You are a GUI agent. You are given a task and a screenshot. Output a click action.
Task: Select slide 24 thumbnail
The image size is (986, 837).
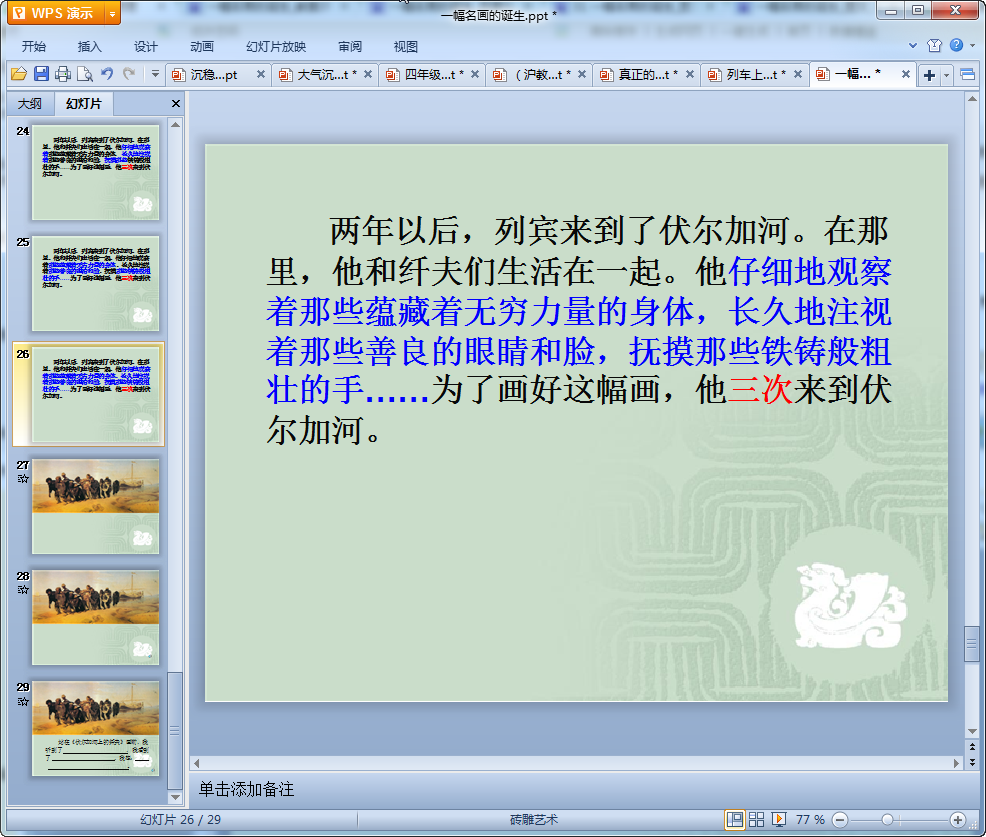pos(96,172)
